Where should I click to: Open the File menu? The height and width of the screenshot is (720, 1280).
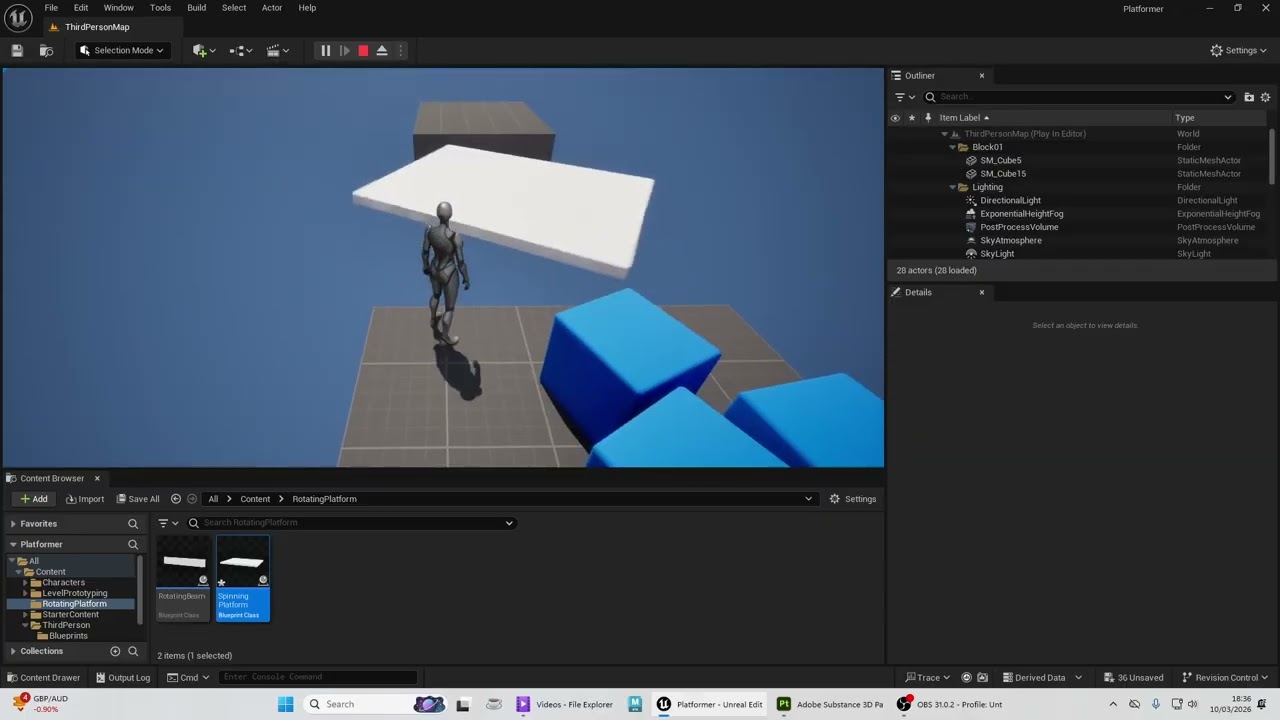pyautogui.click(x=51, y=8)
